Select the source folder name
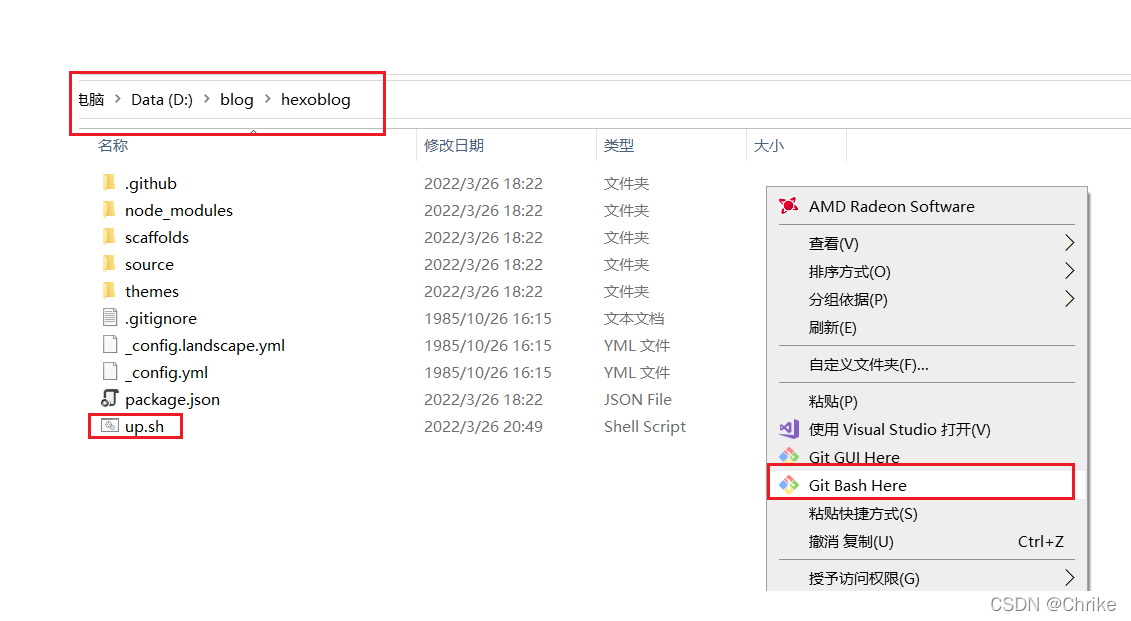The width and height of the screenshot is (1131, 621). [149, 265]
